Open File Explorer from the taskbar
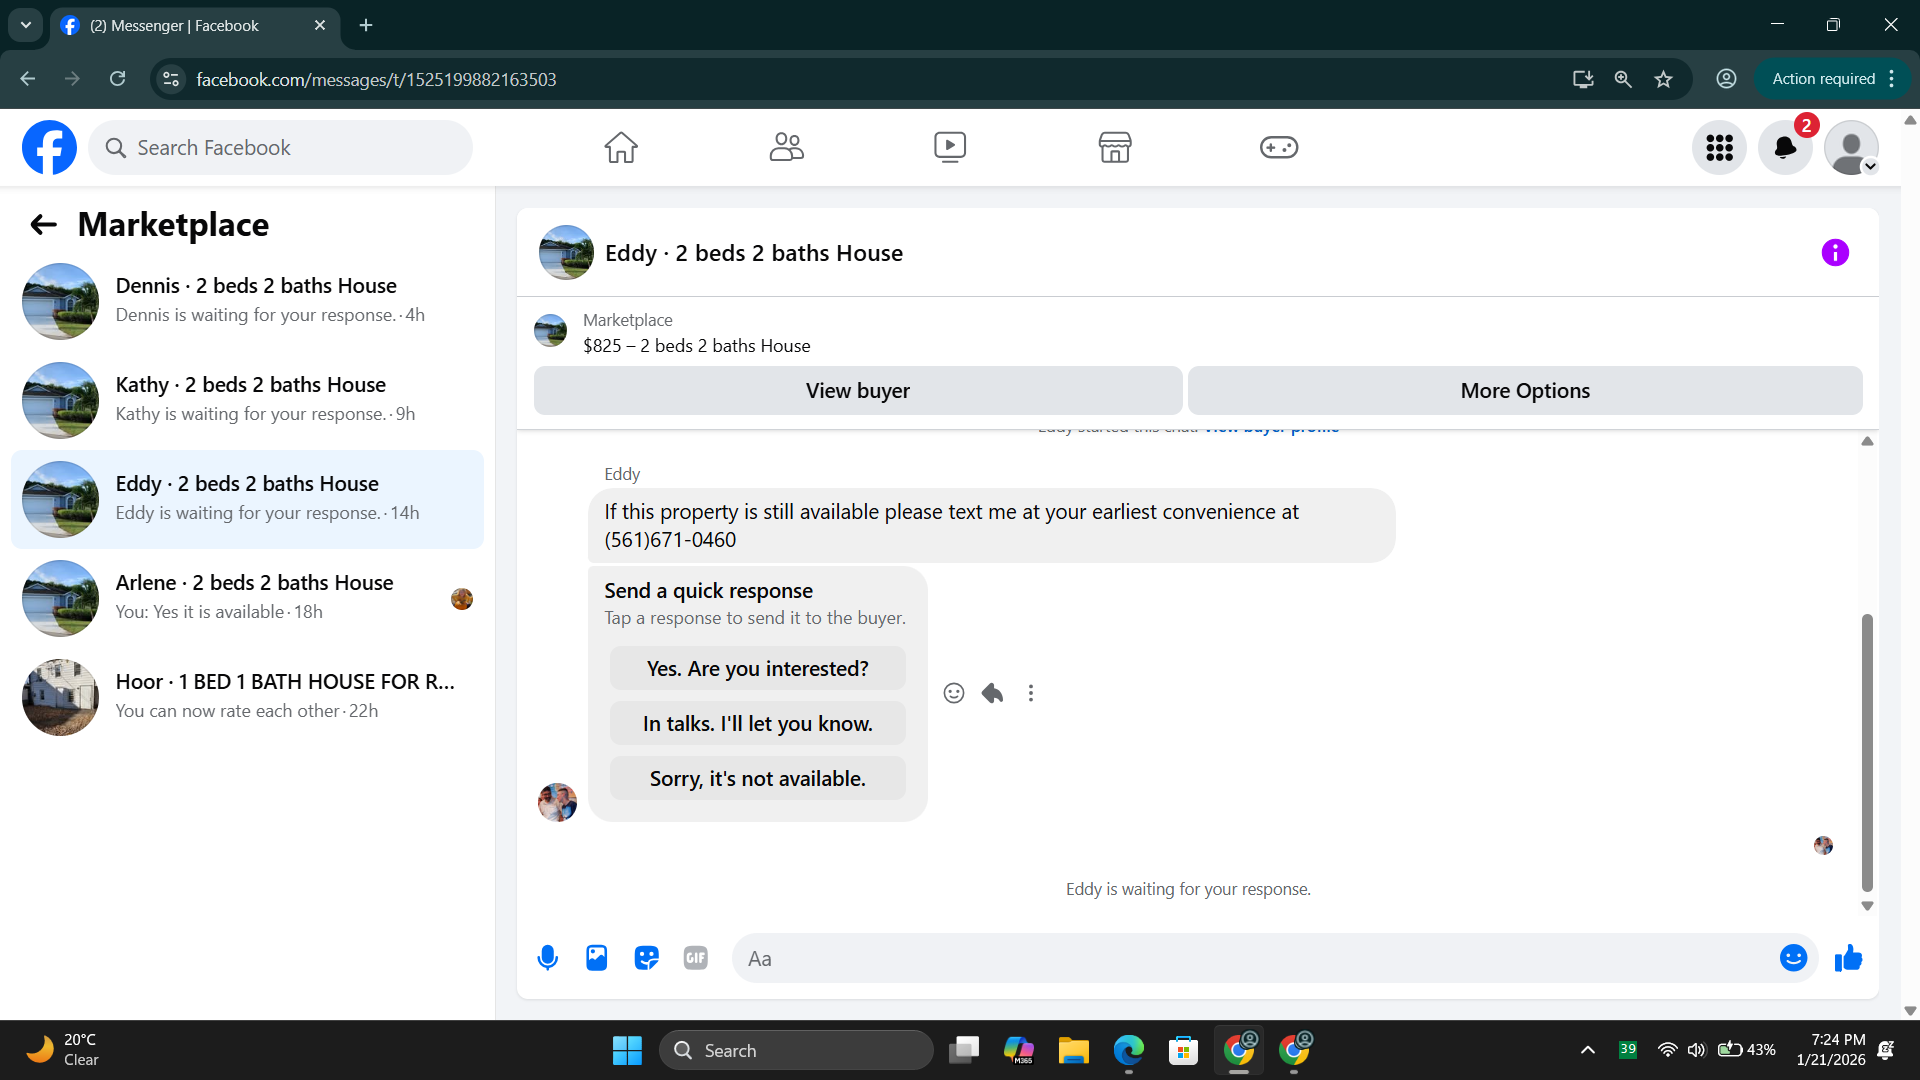Screen dimensions: 1920x1080 [x=1073, y=1050]
